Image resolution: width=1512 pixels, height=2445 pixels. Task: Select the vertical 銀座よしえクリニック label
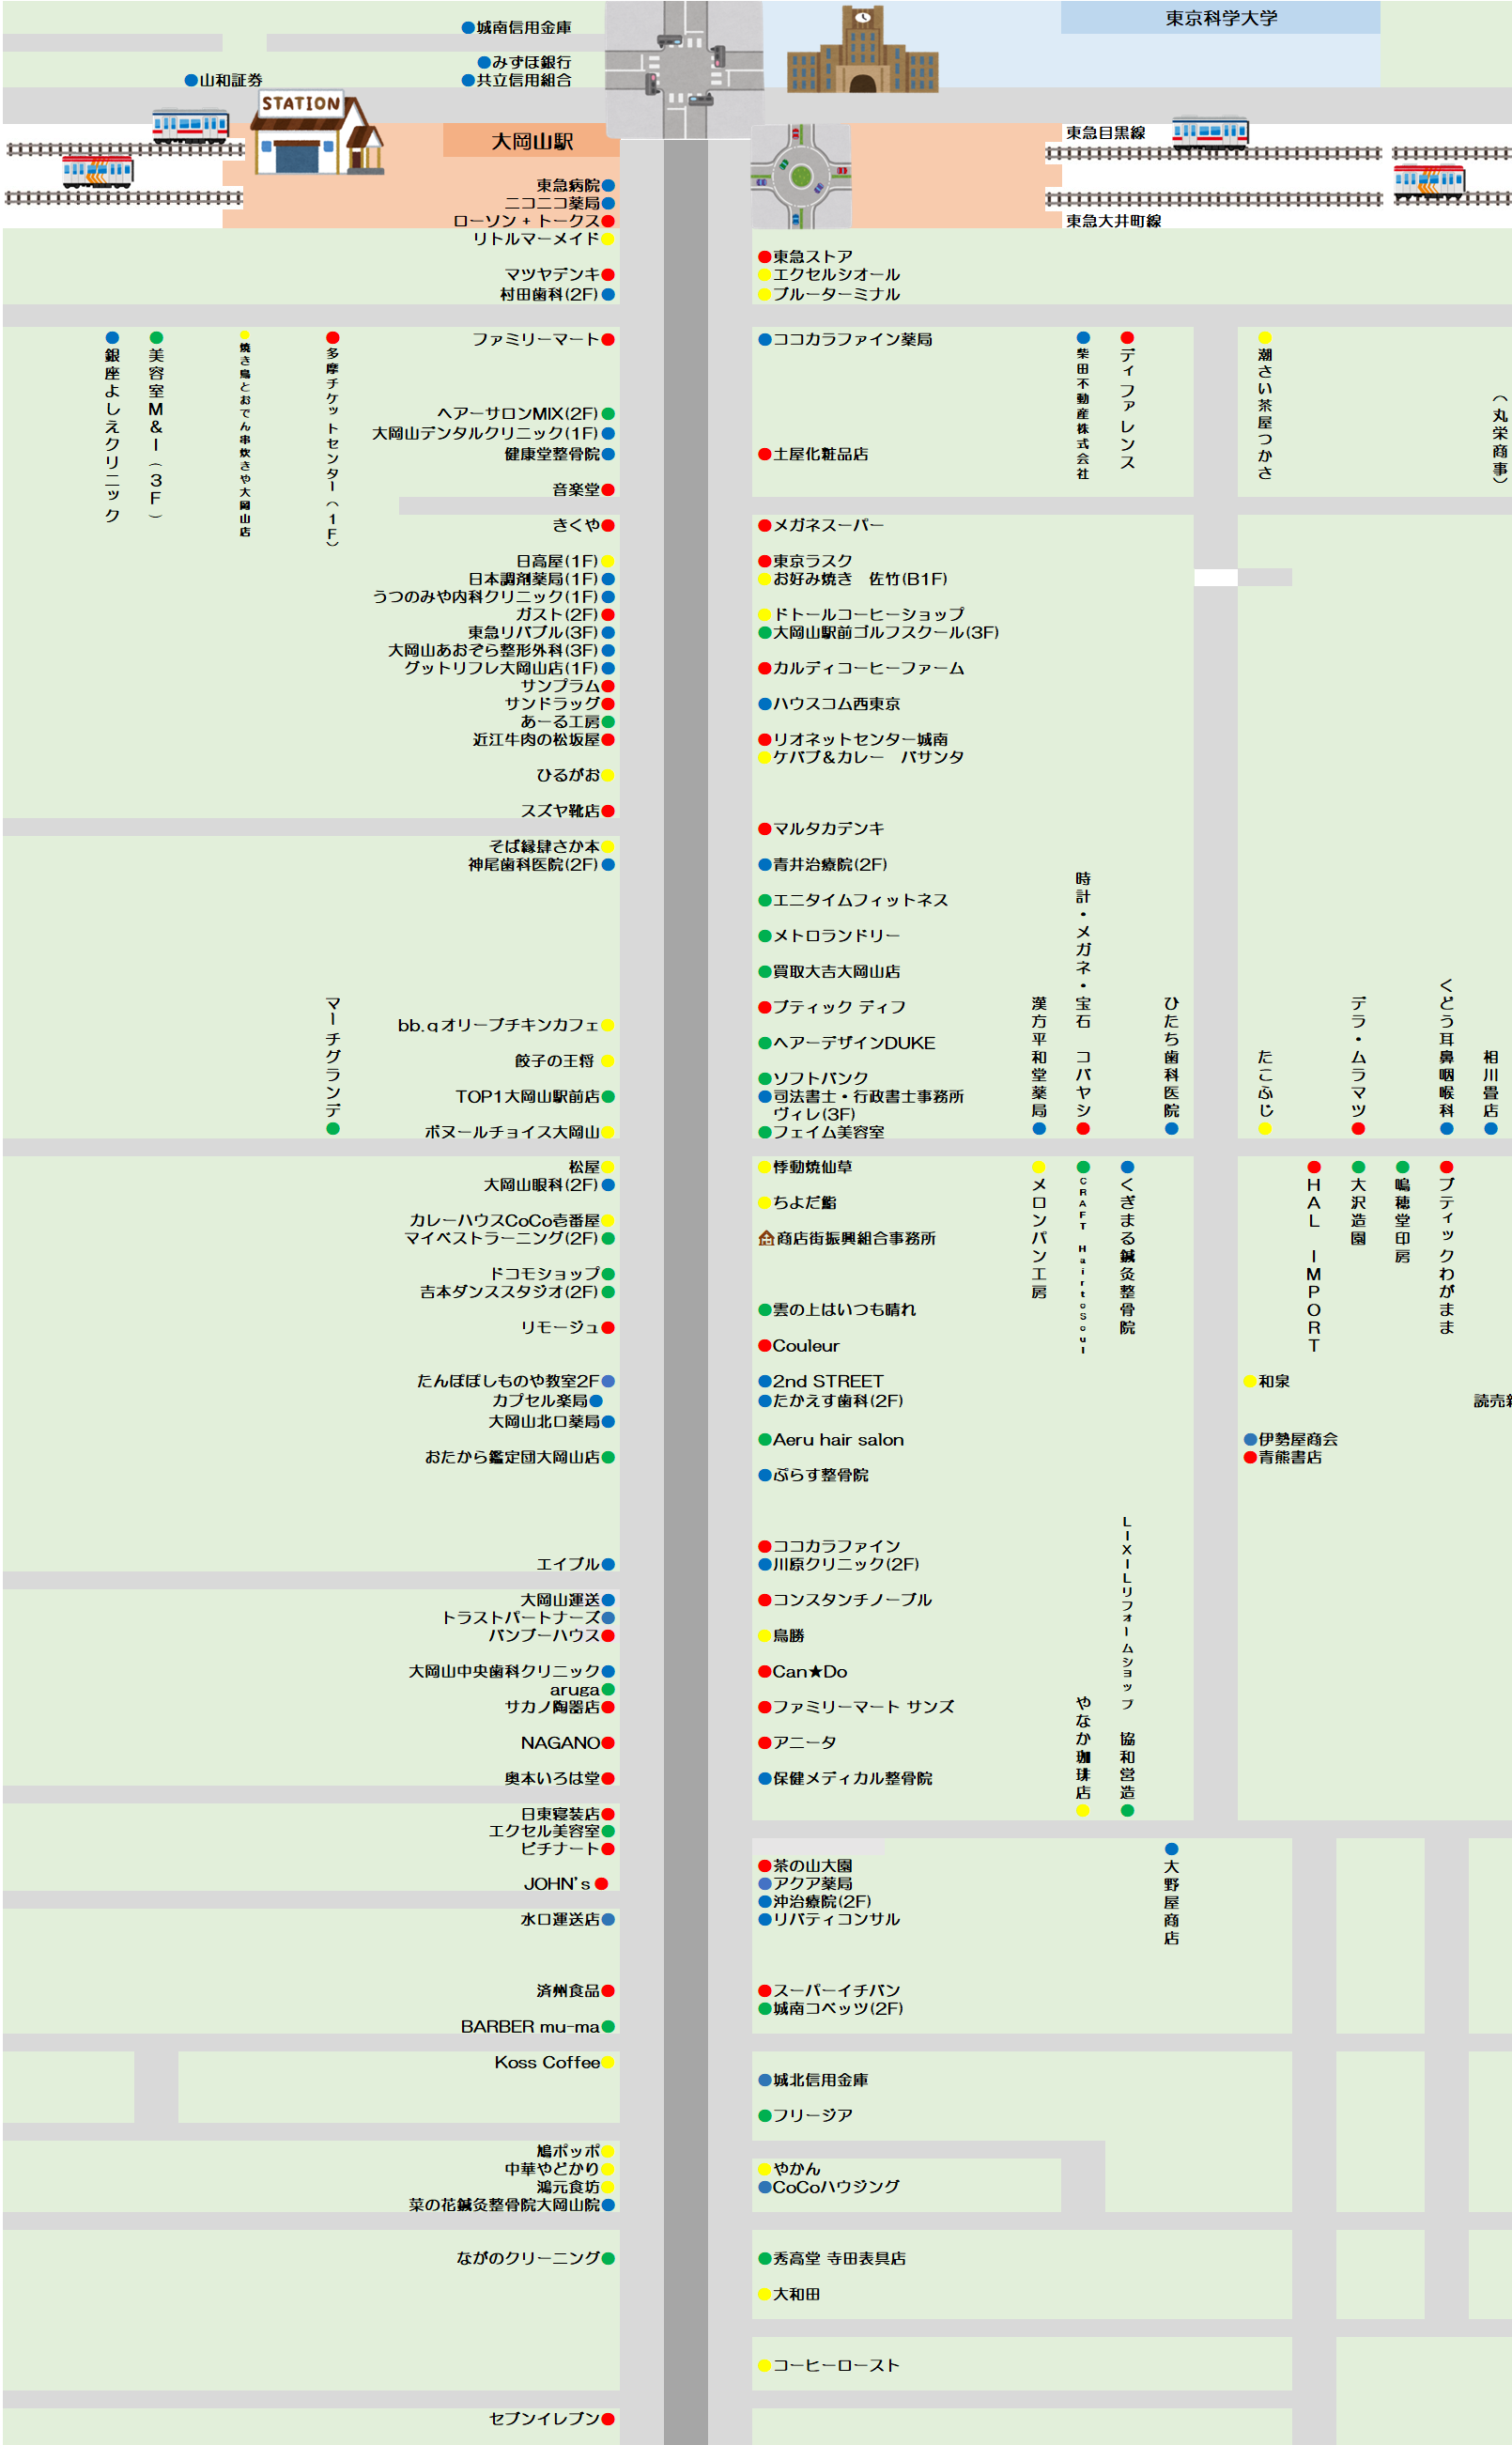(112, 427)
